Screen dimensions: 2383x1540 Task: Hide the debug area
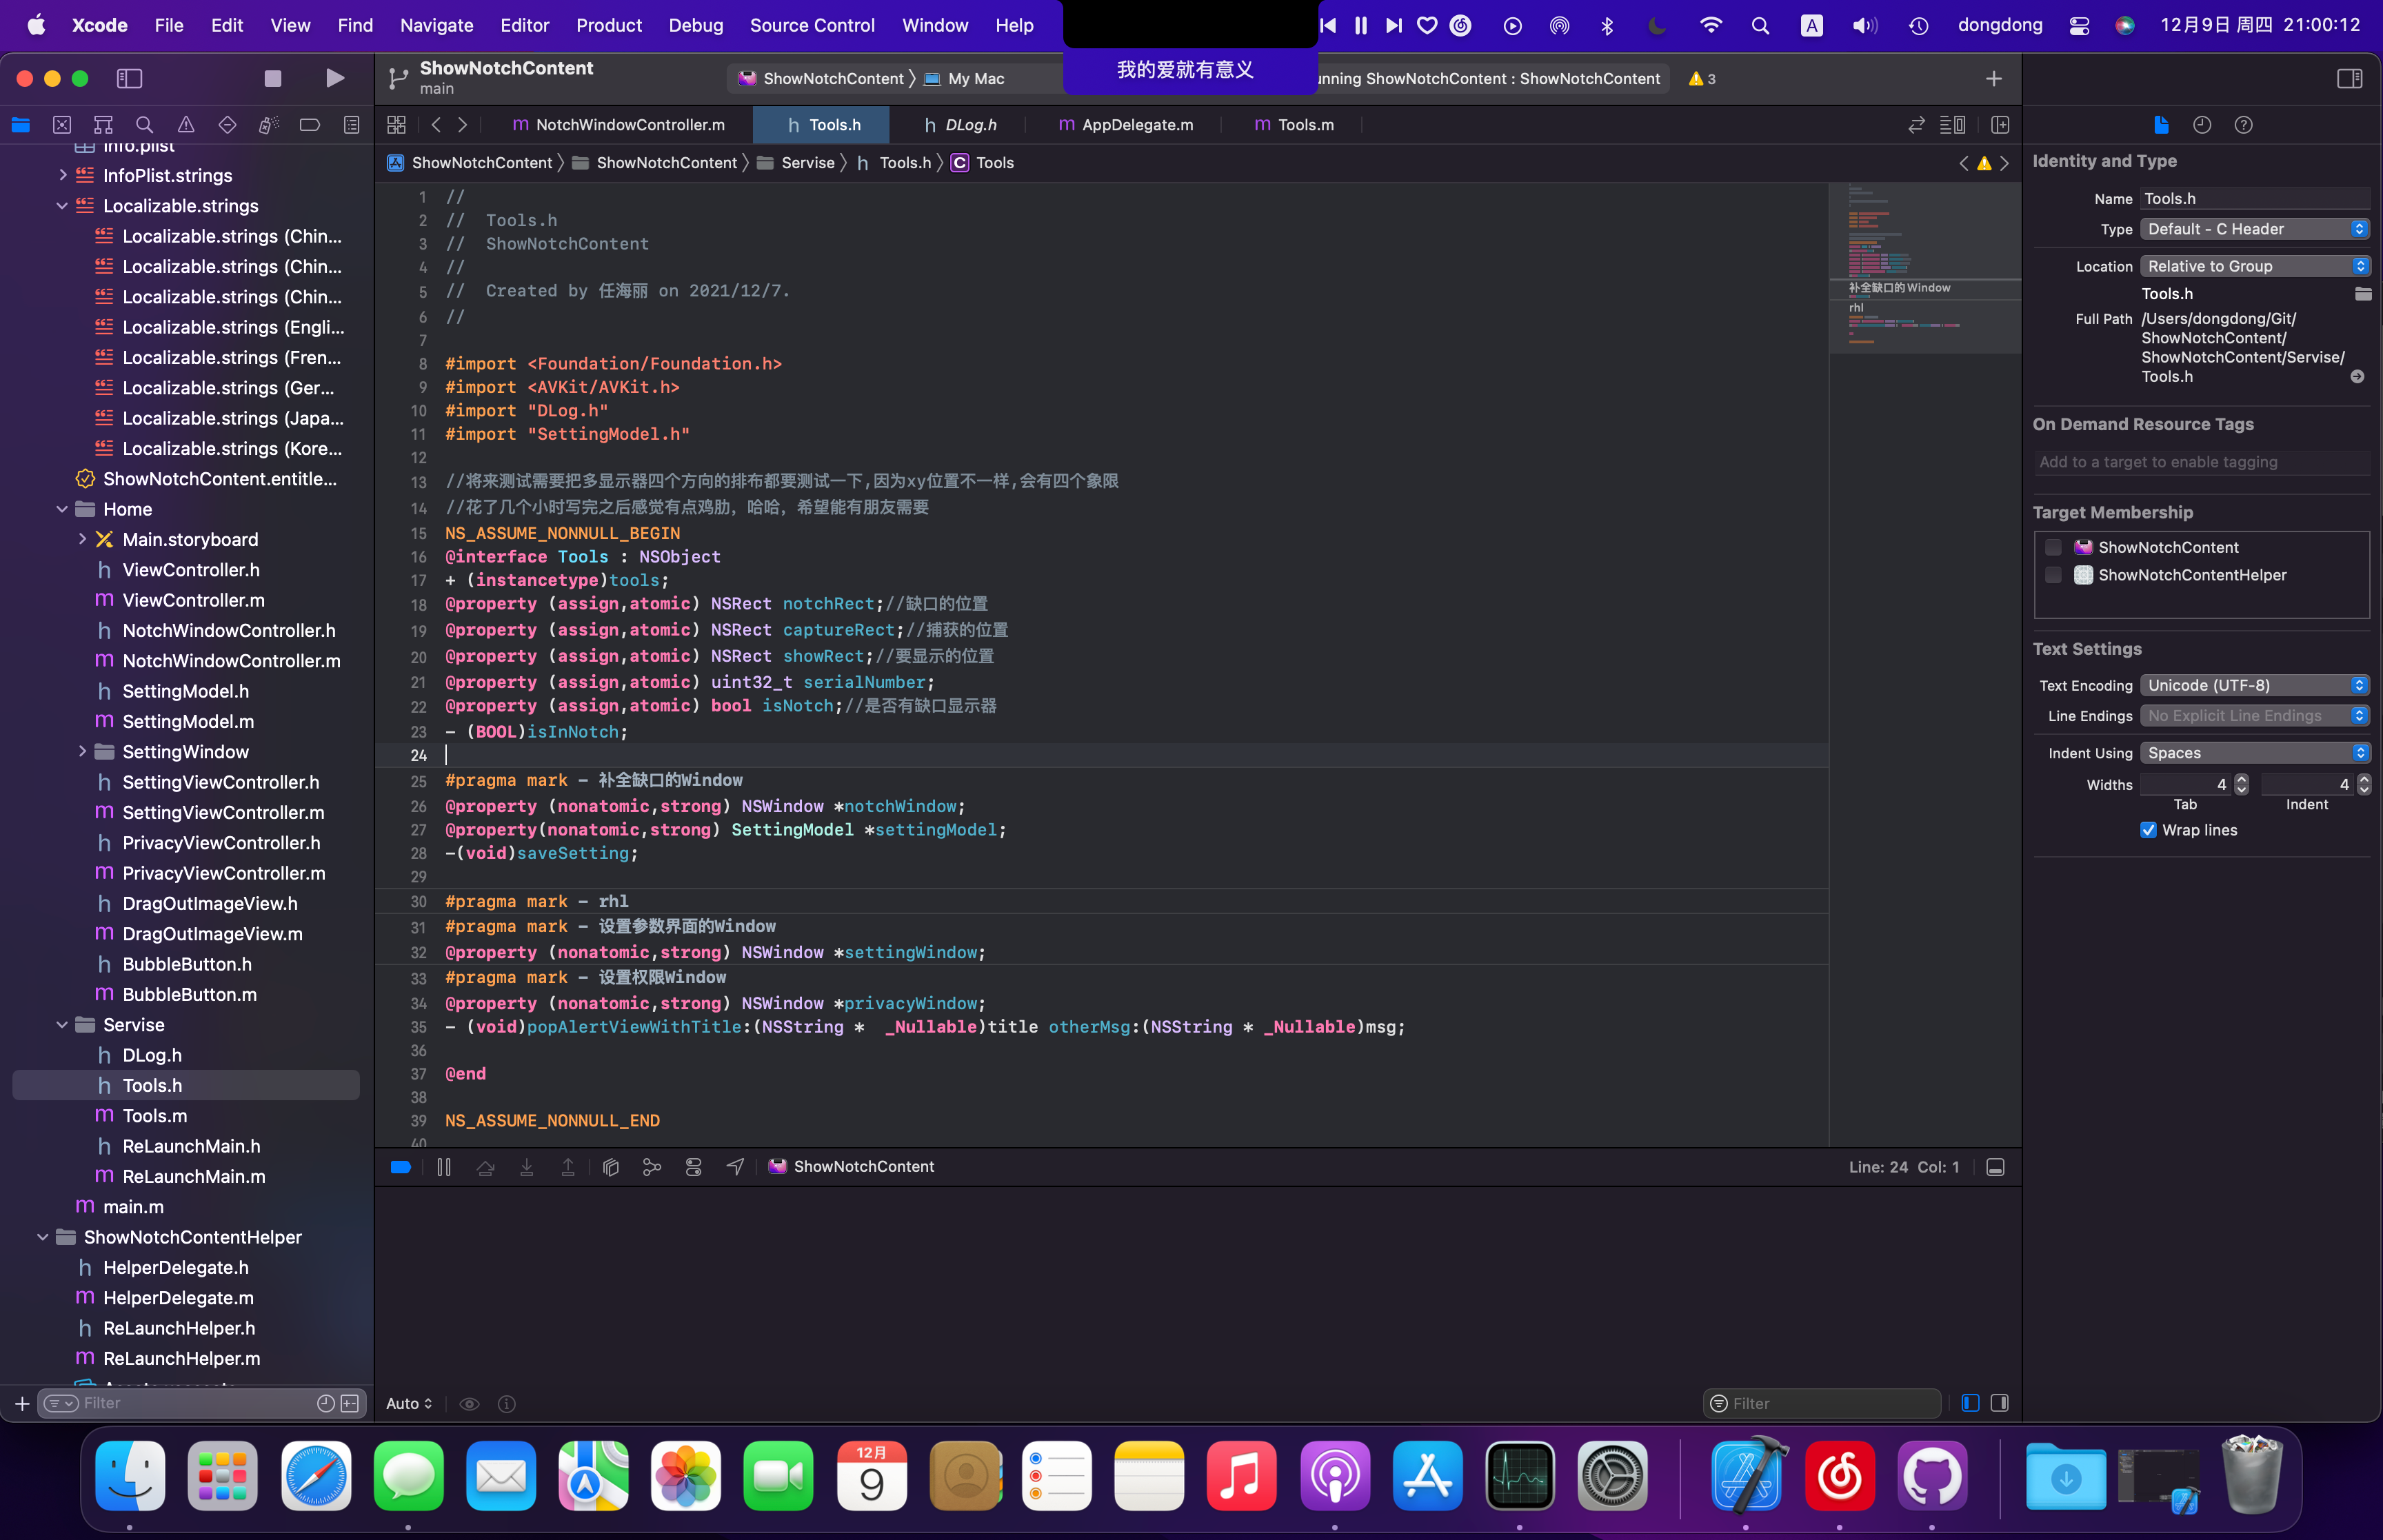coord(1995,1167)
